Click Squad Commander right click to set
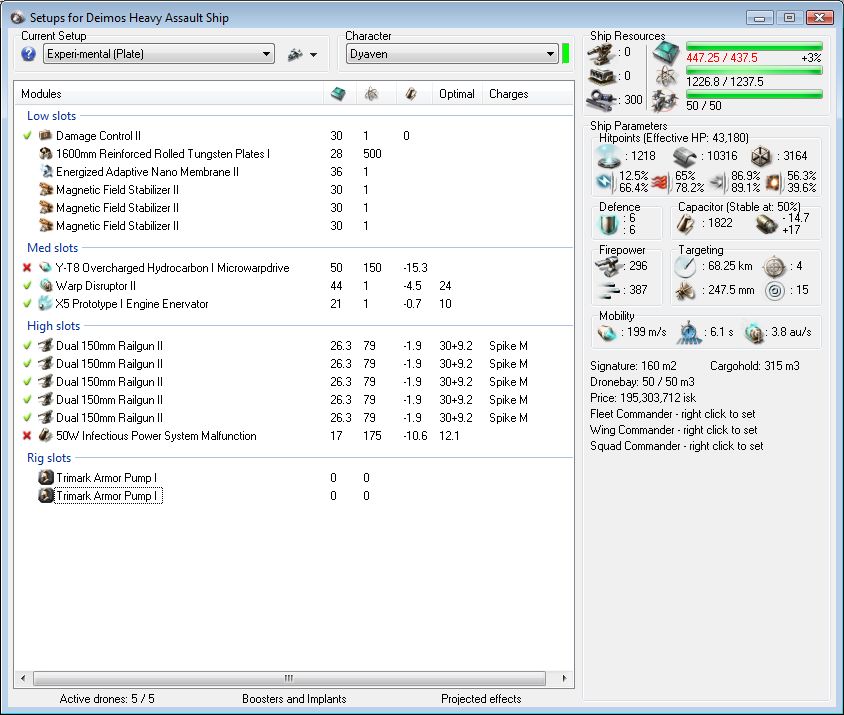This screenshot has width=844, height=715. coord(677,446)
